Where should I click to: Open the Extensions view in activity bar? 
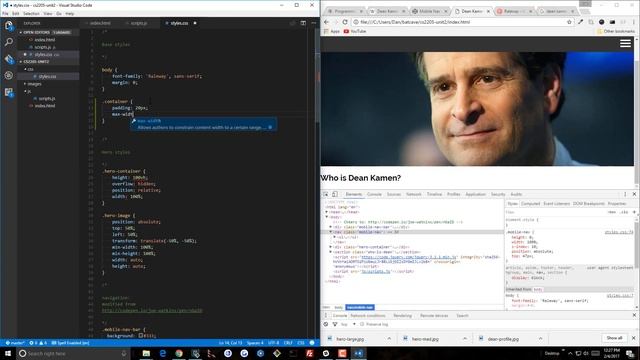(9, 93)
